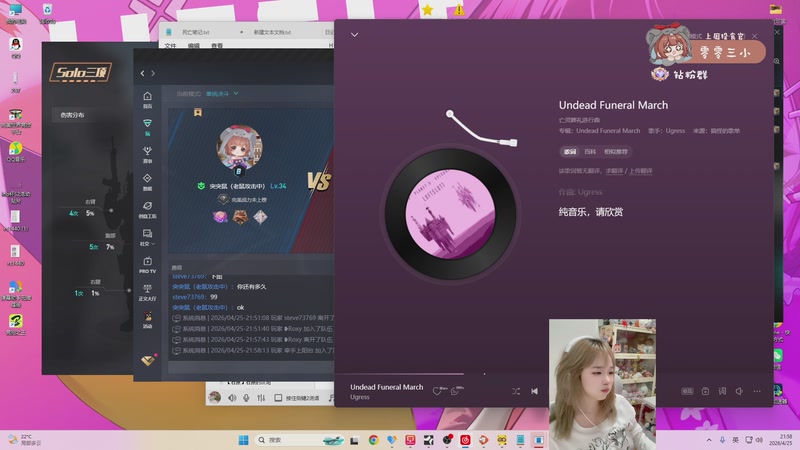Open the 查看 menu in Notepad

217,46
